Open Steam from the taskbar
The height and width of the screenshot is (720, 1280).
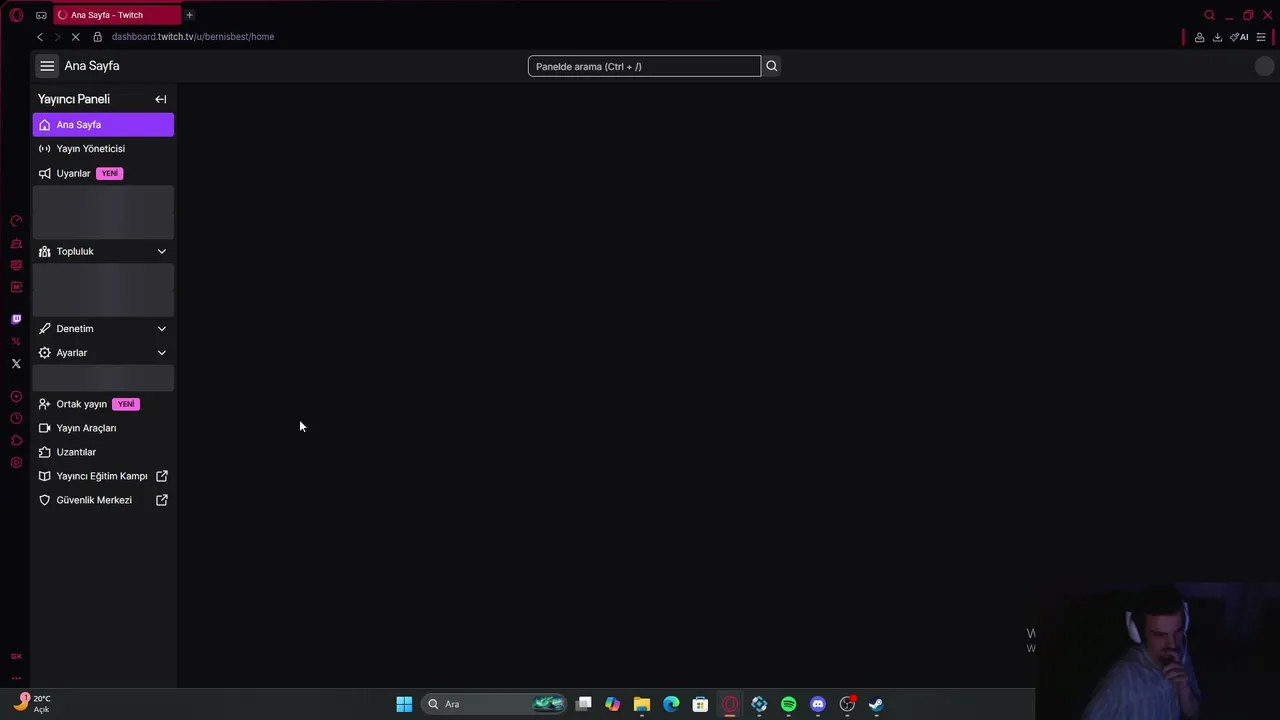point(876,704)
